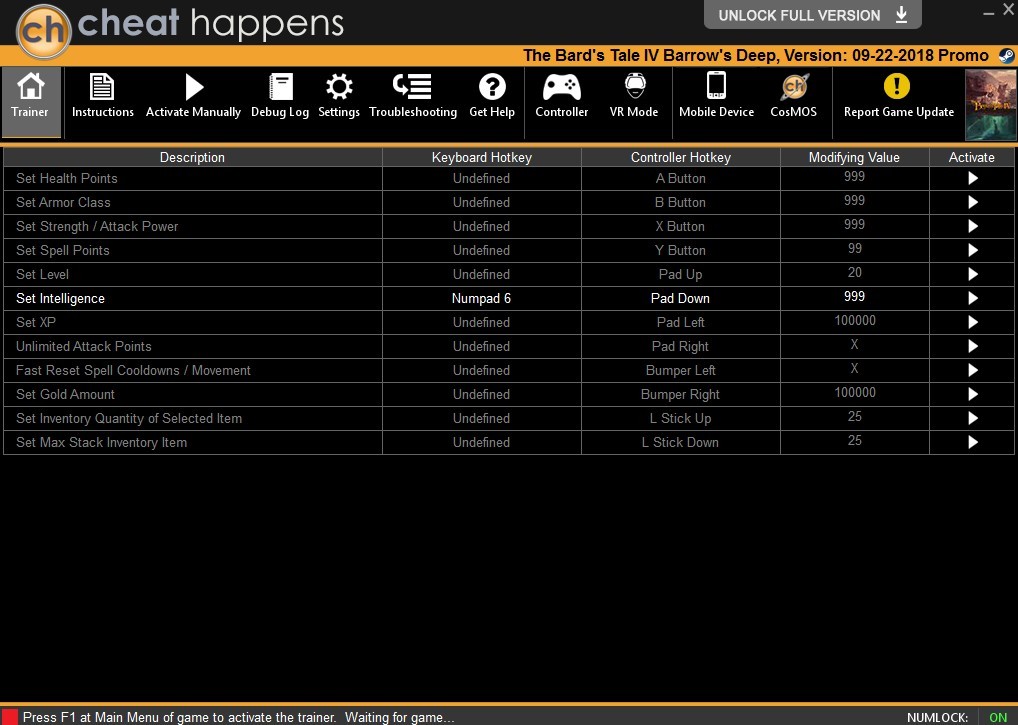Click the Cheat Happens logo

click(43, 31)
